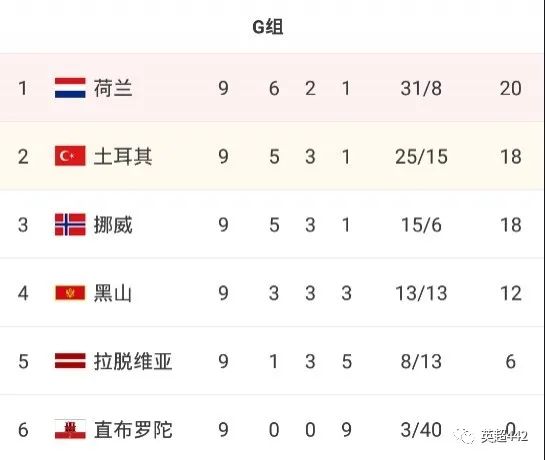Click the G组 group header
The image size is (545, 460).
268,27
